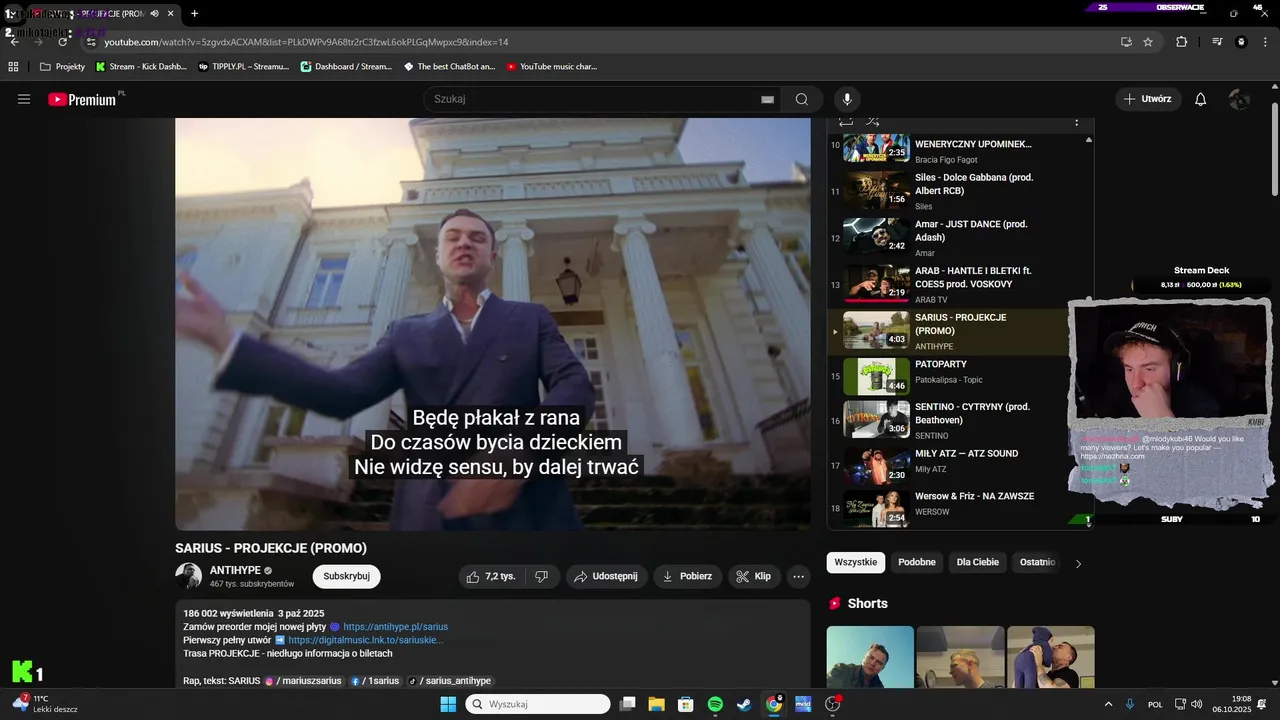This screenshot has height=720, width=1280.
Task: Start voice search with microphone icon
Action: click(847, 99)
